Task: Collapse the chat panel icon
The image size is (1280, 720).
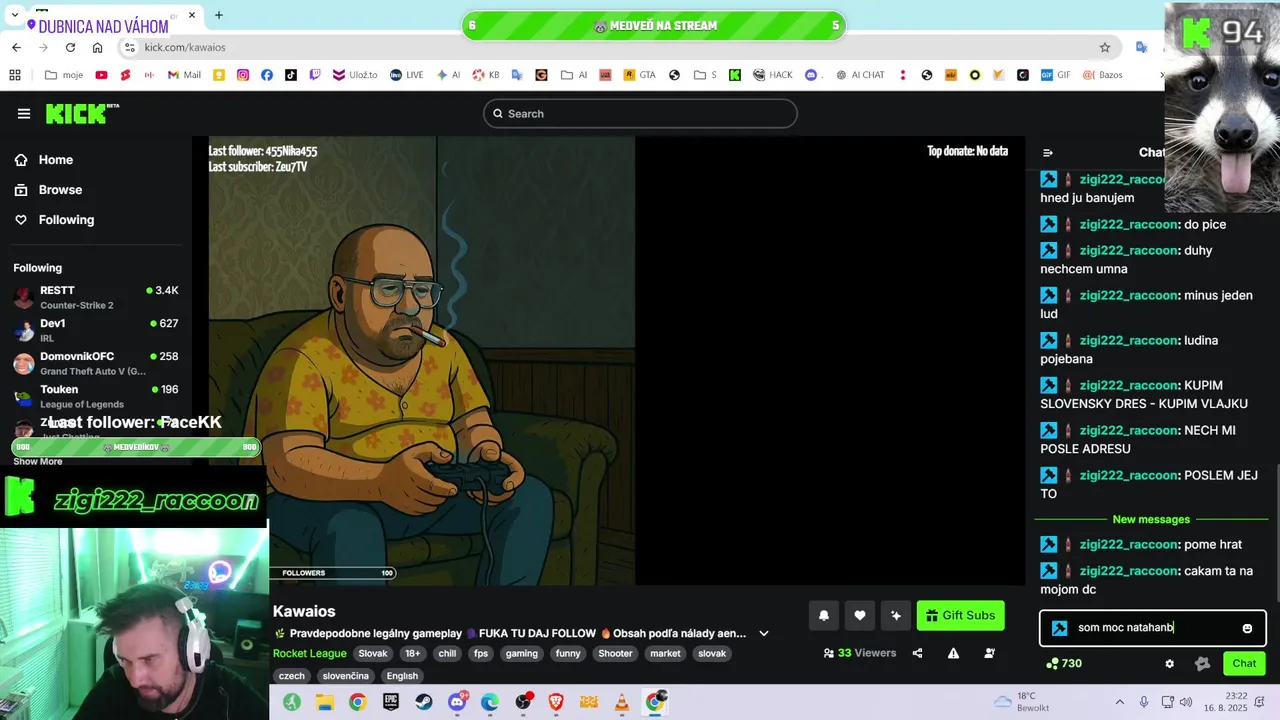Action: coord(1048,153)
